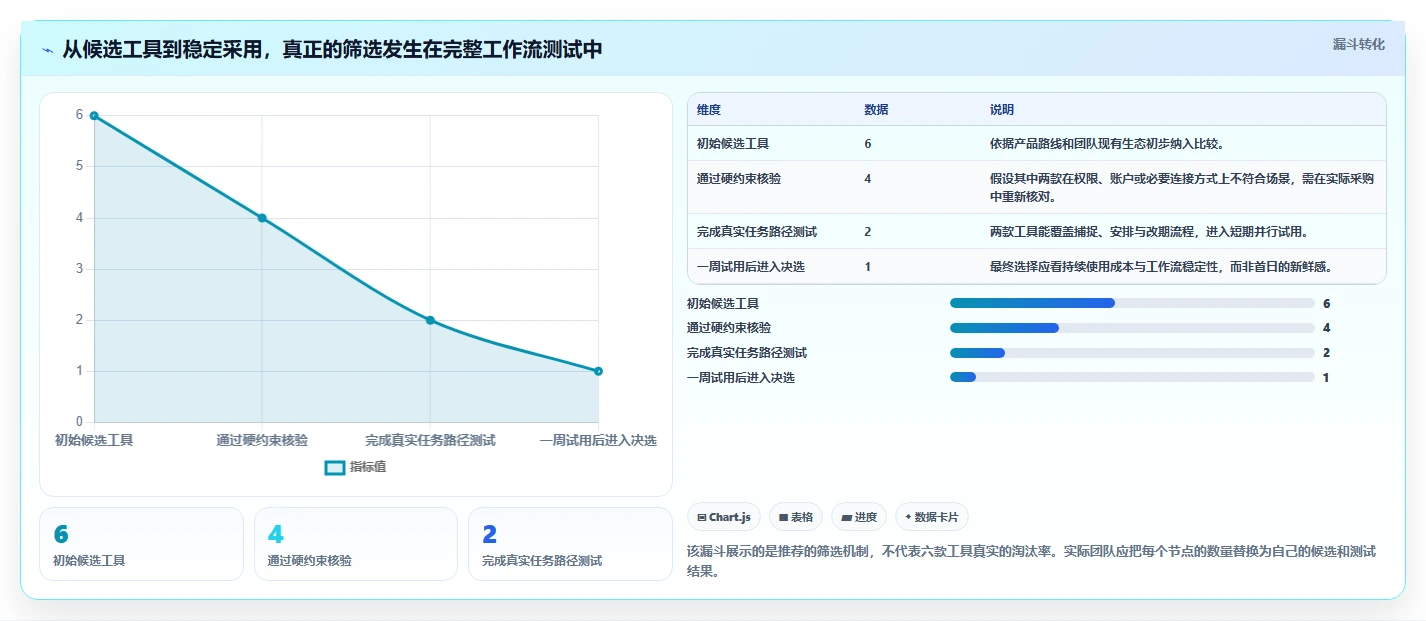Click 完成真实任务路径测试 cell in the table

[757, 232]
